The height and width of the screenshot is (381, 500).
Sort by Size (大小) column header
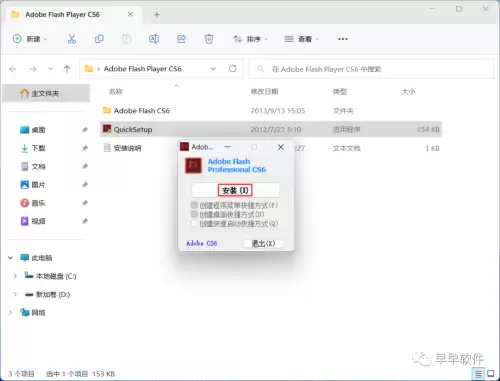click(408, 92)
